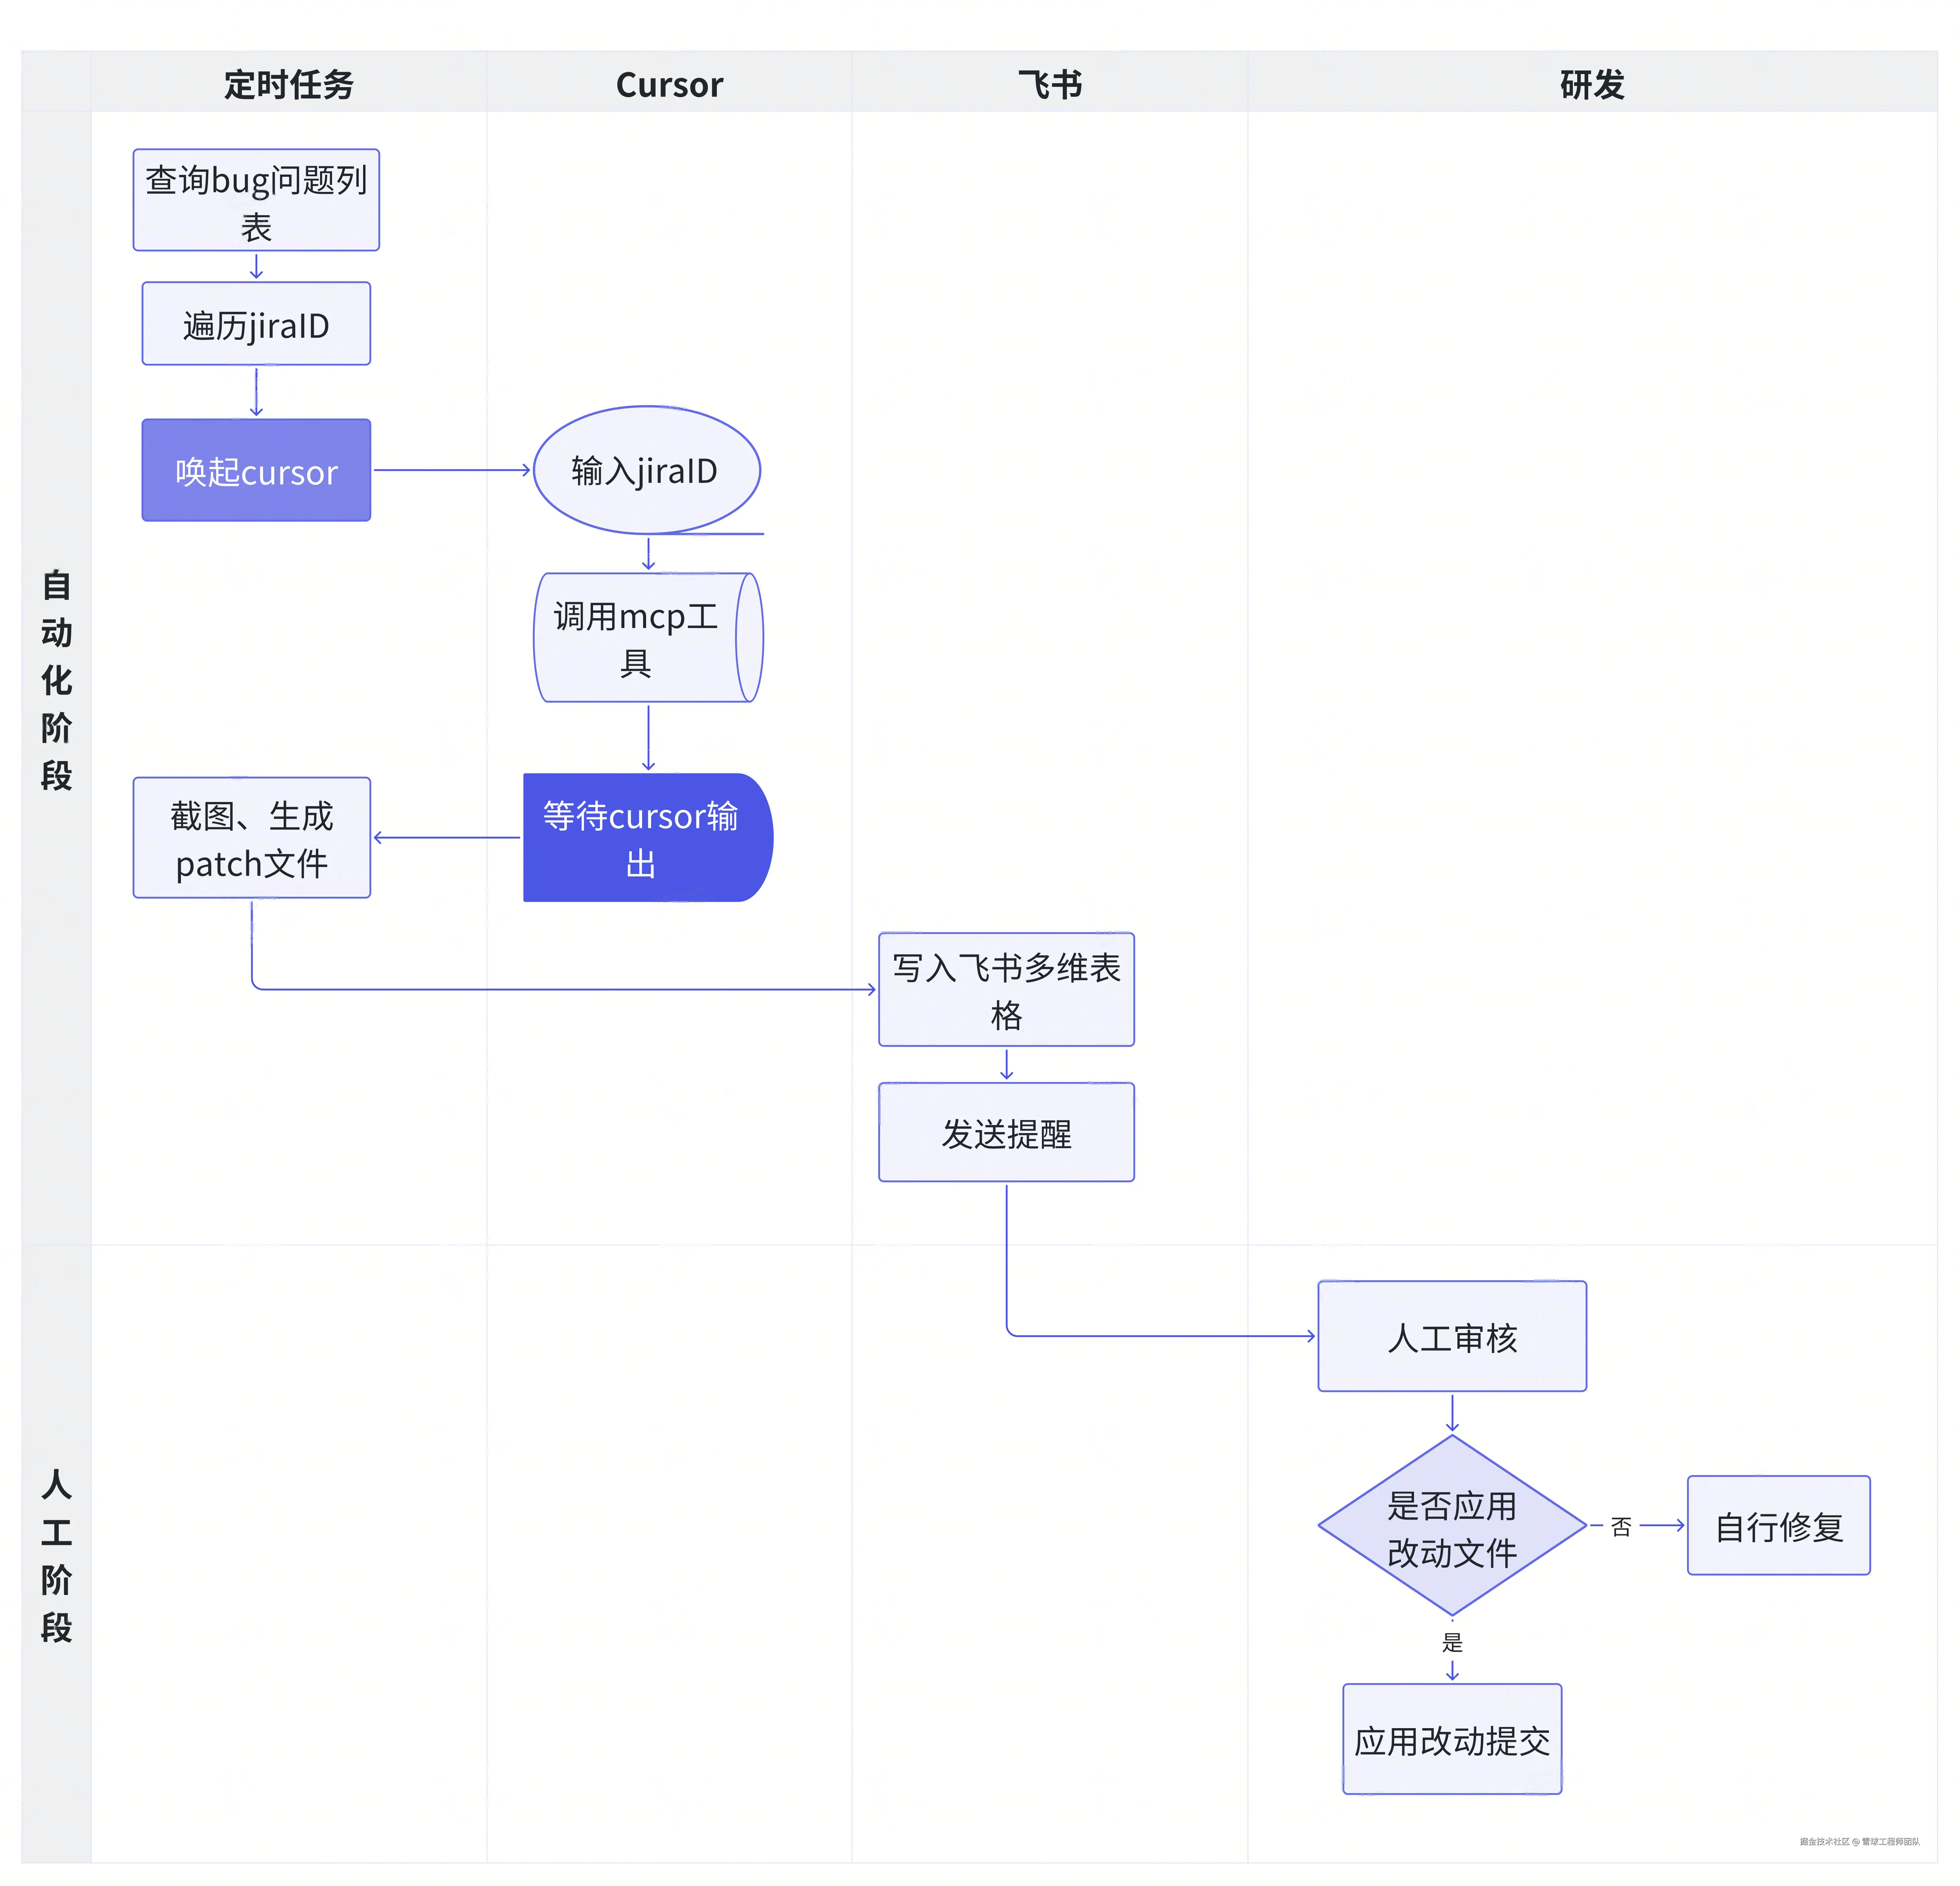The height and width of the screenshot is (1886, 1960).
Task: Select the 人工审核 node
Action: (x=1452, y=1337)
